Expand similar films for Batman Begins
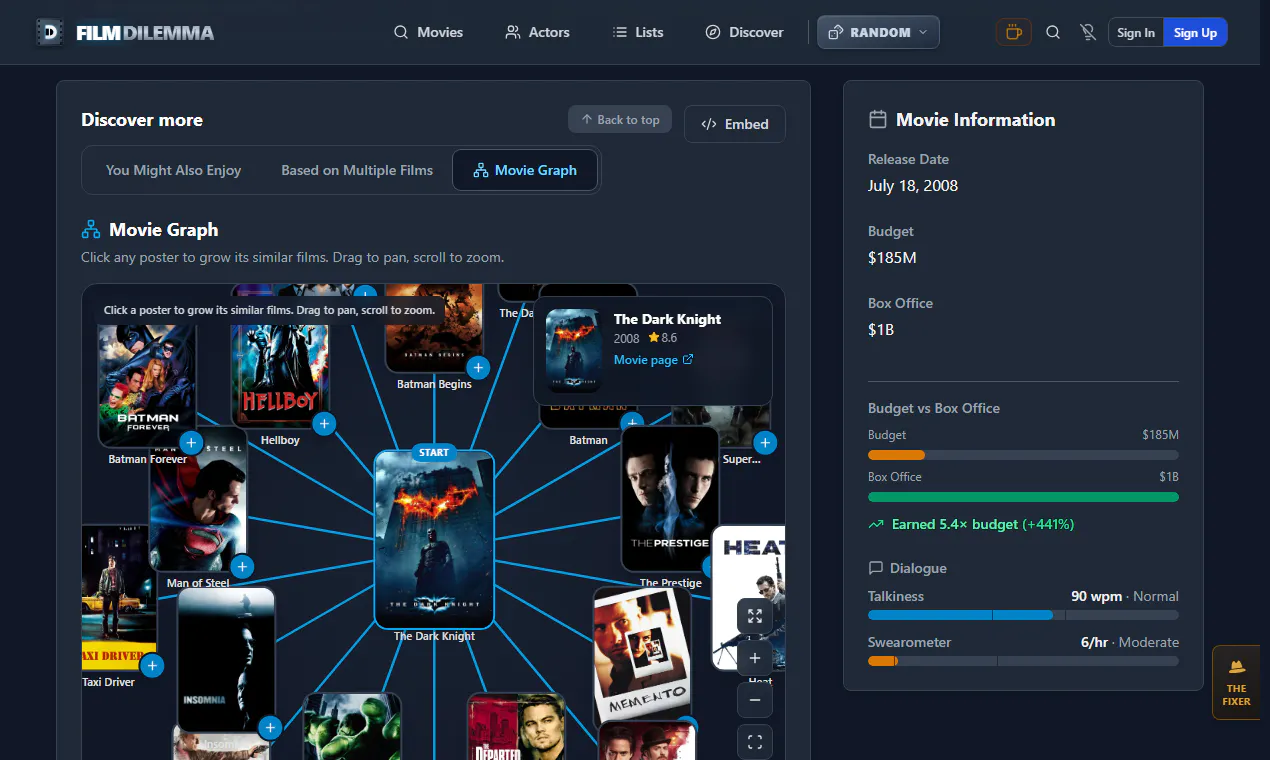Viewport: 1270px width, 760px height. [478, 368]
